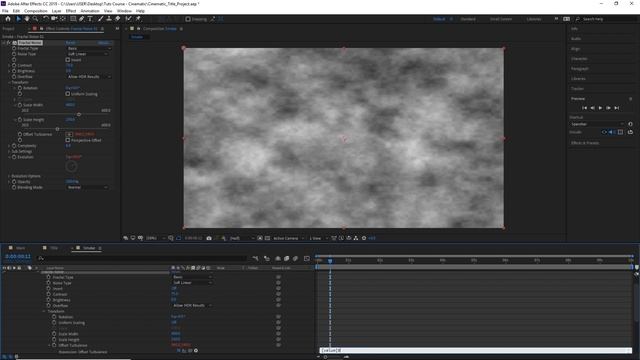
Task: Select the Clone Stamp tool
Action: 109,19
